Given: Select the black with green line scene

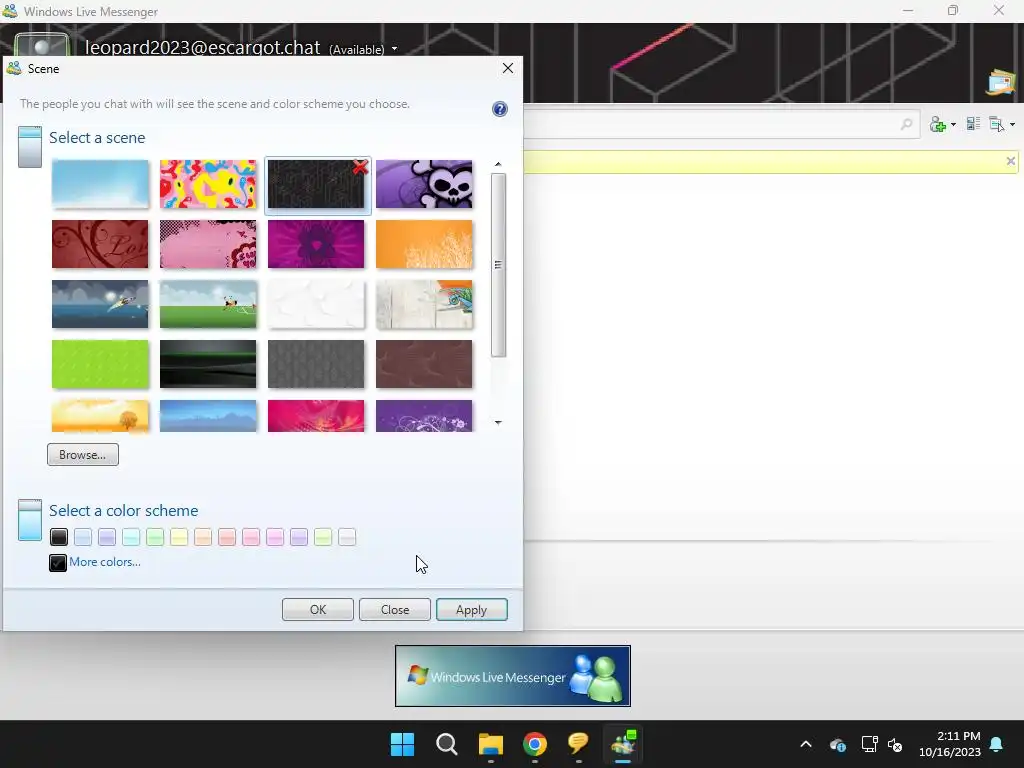Looking at the screenshot, I should [x=208, y=364].
